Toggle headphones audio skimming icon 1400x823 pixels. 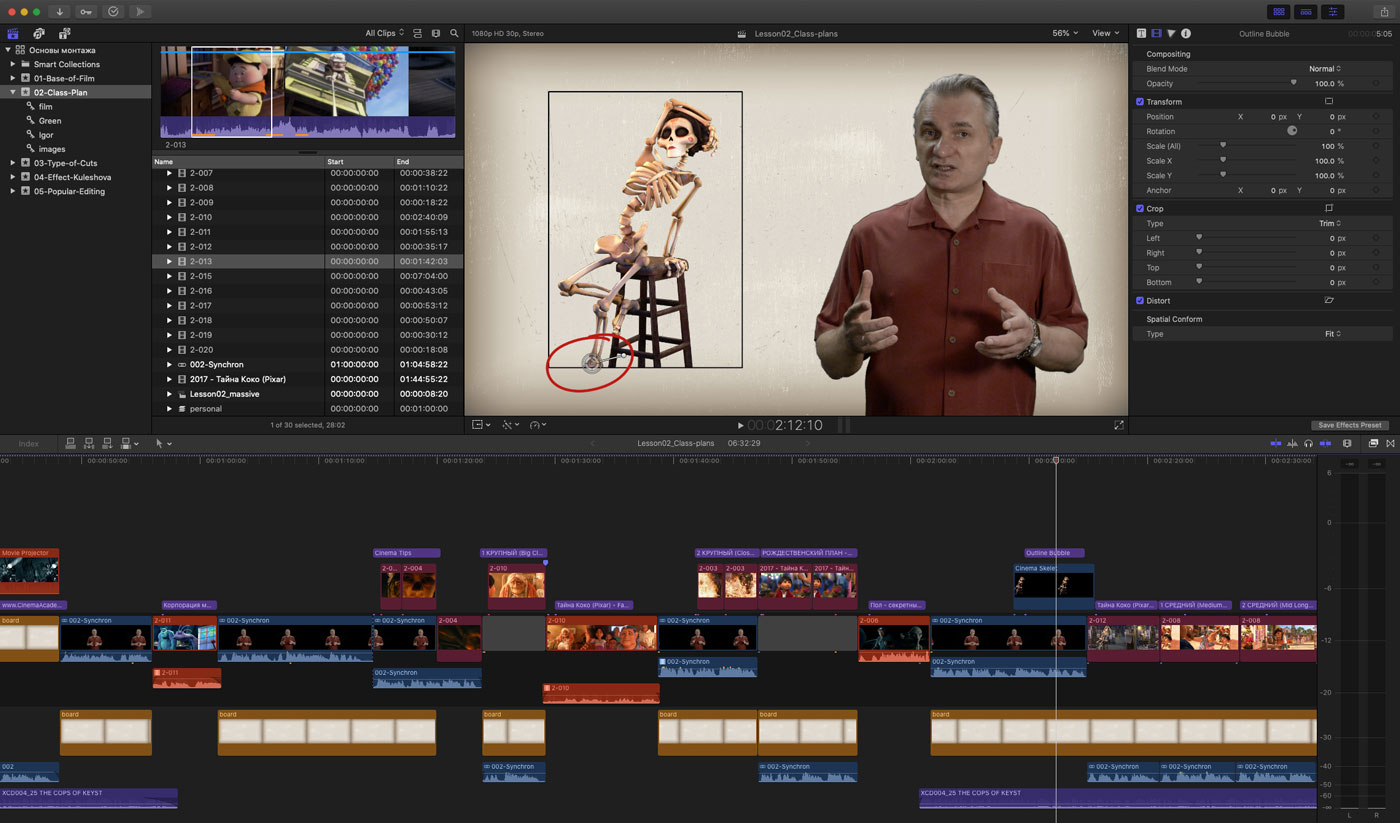point(1309,443)
